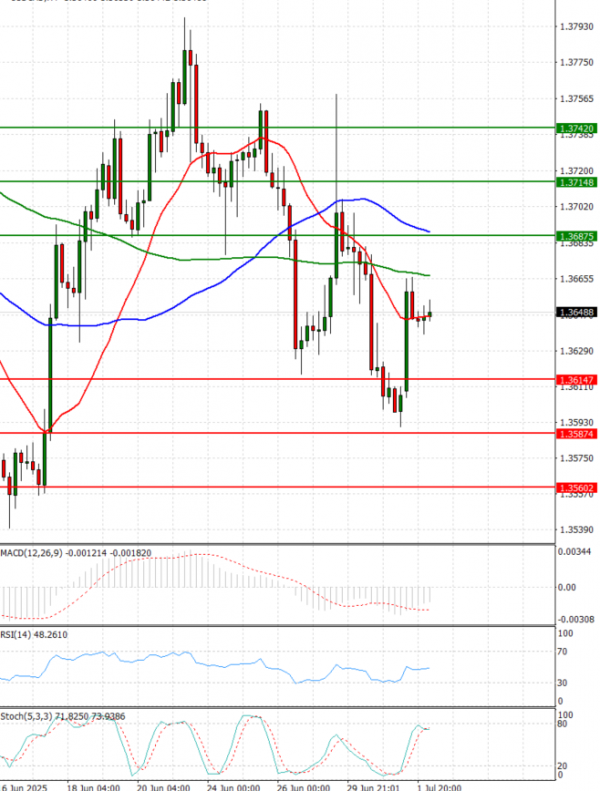Click the Stochastic scale level 20 label
Image resolution: width=600 pixels, height=791 pixels.
click(x=563, y=766)
